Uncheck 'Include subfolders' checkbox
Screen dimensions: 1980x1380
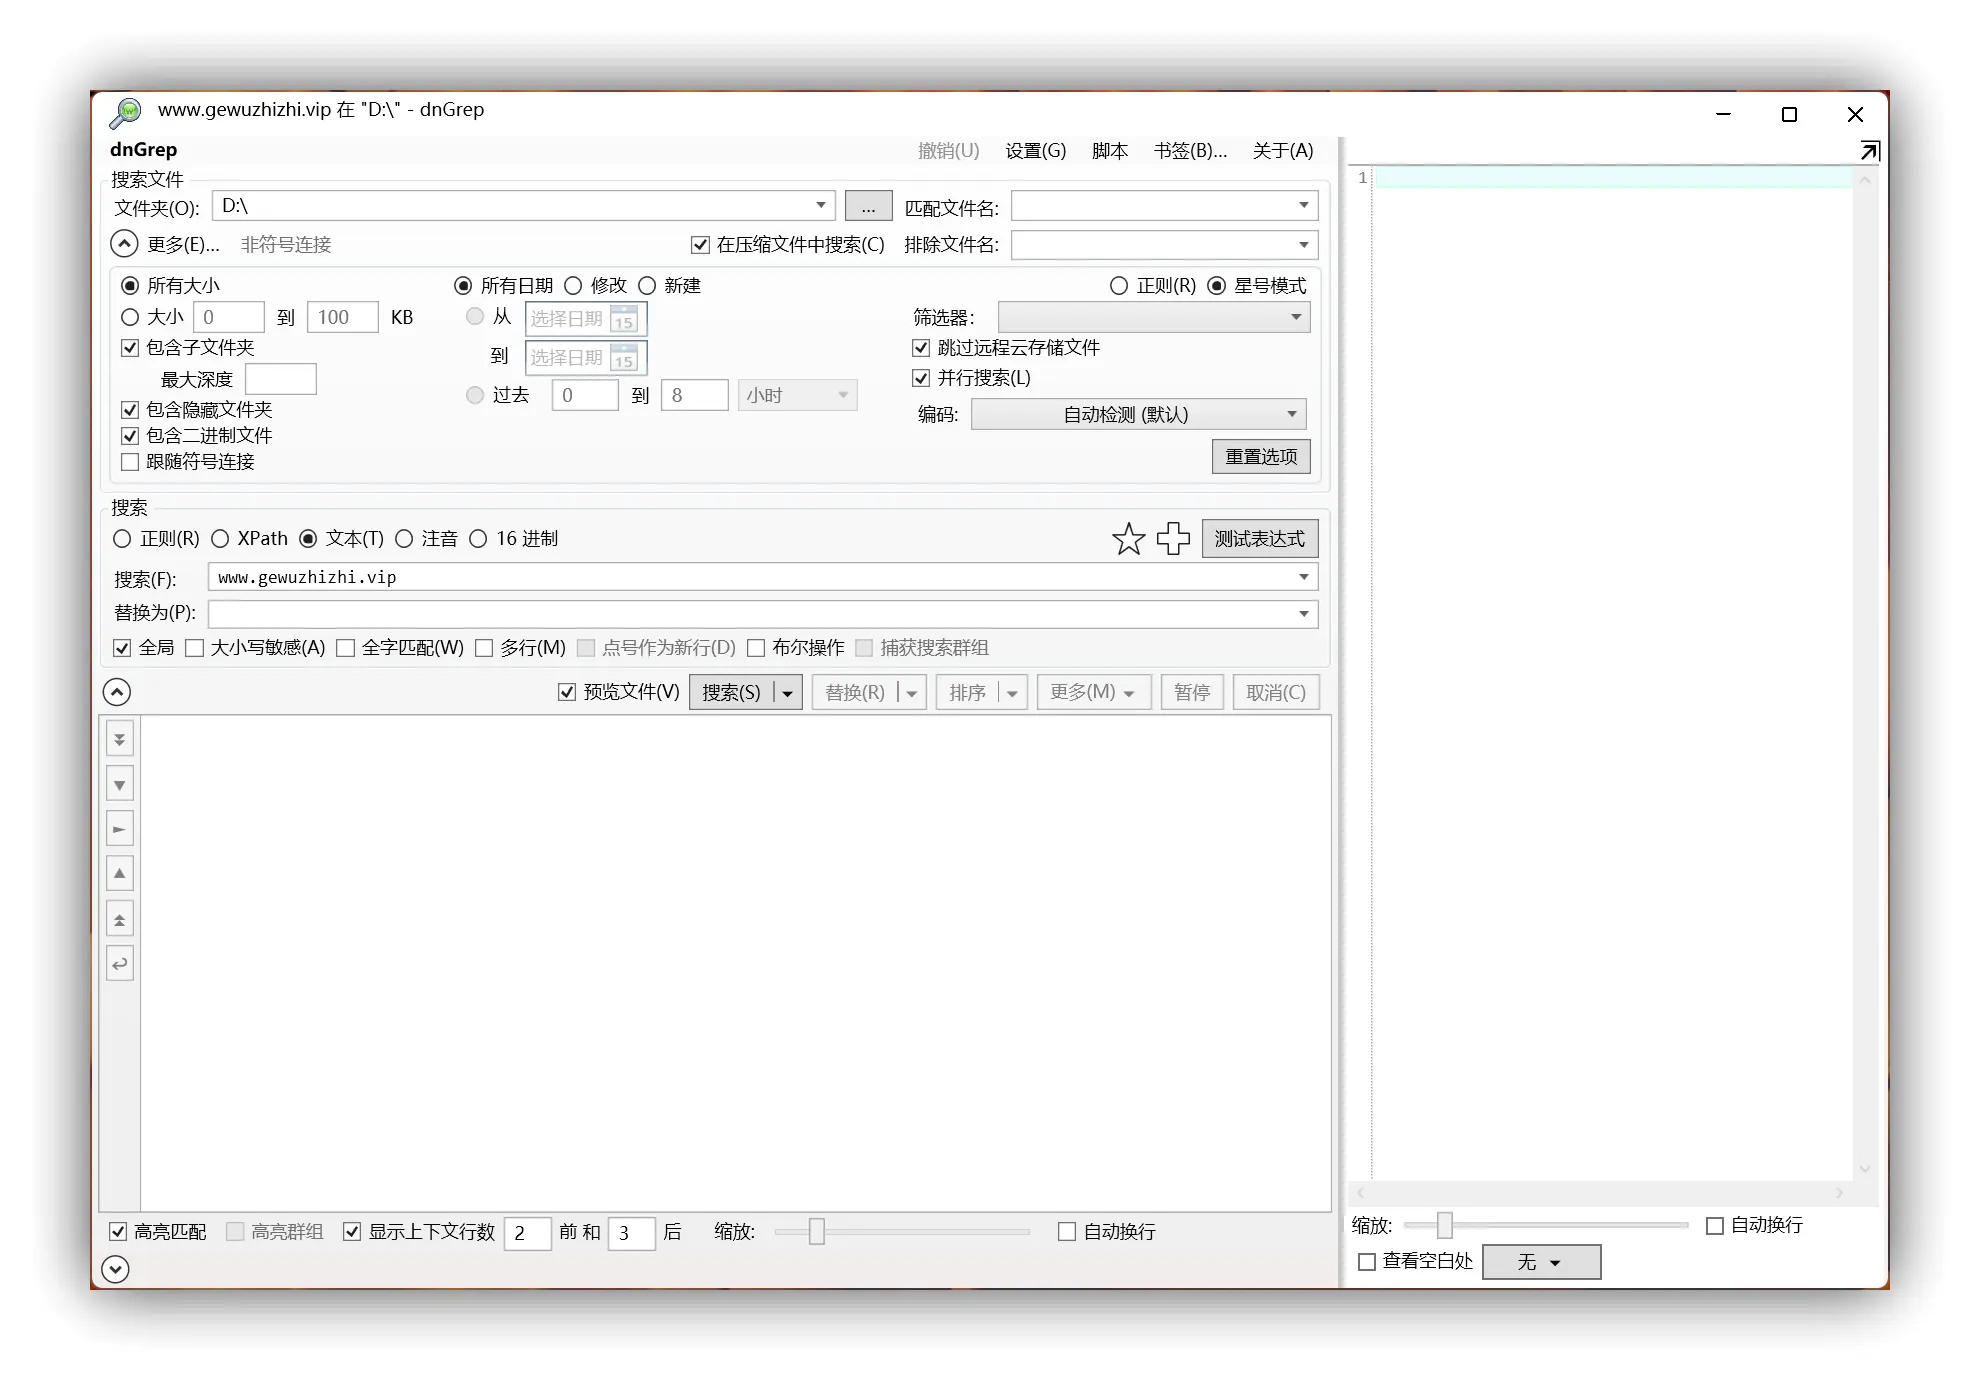[x=130, y=348]
